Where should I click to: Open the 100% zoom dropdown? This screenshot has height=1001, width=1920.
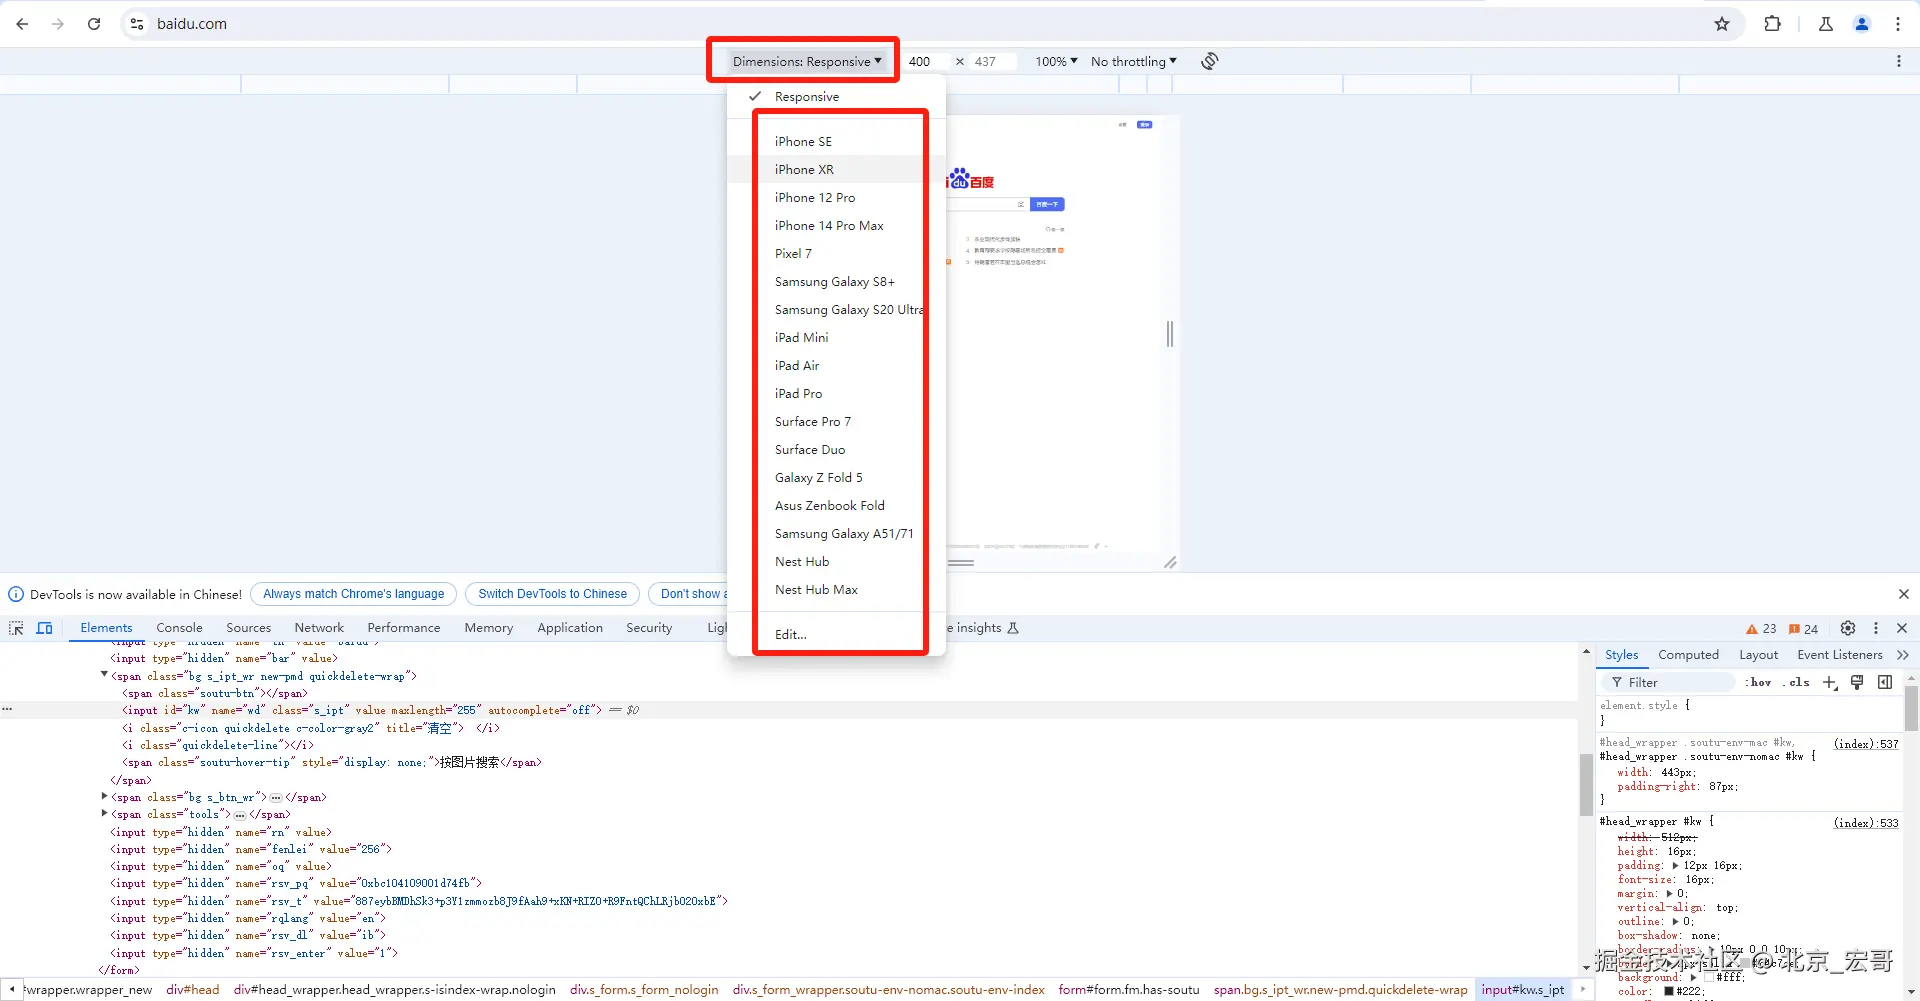click(x=1056, y=61)
